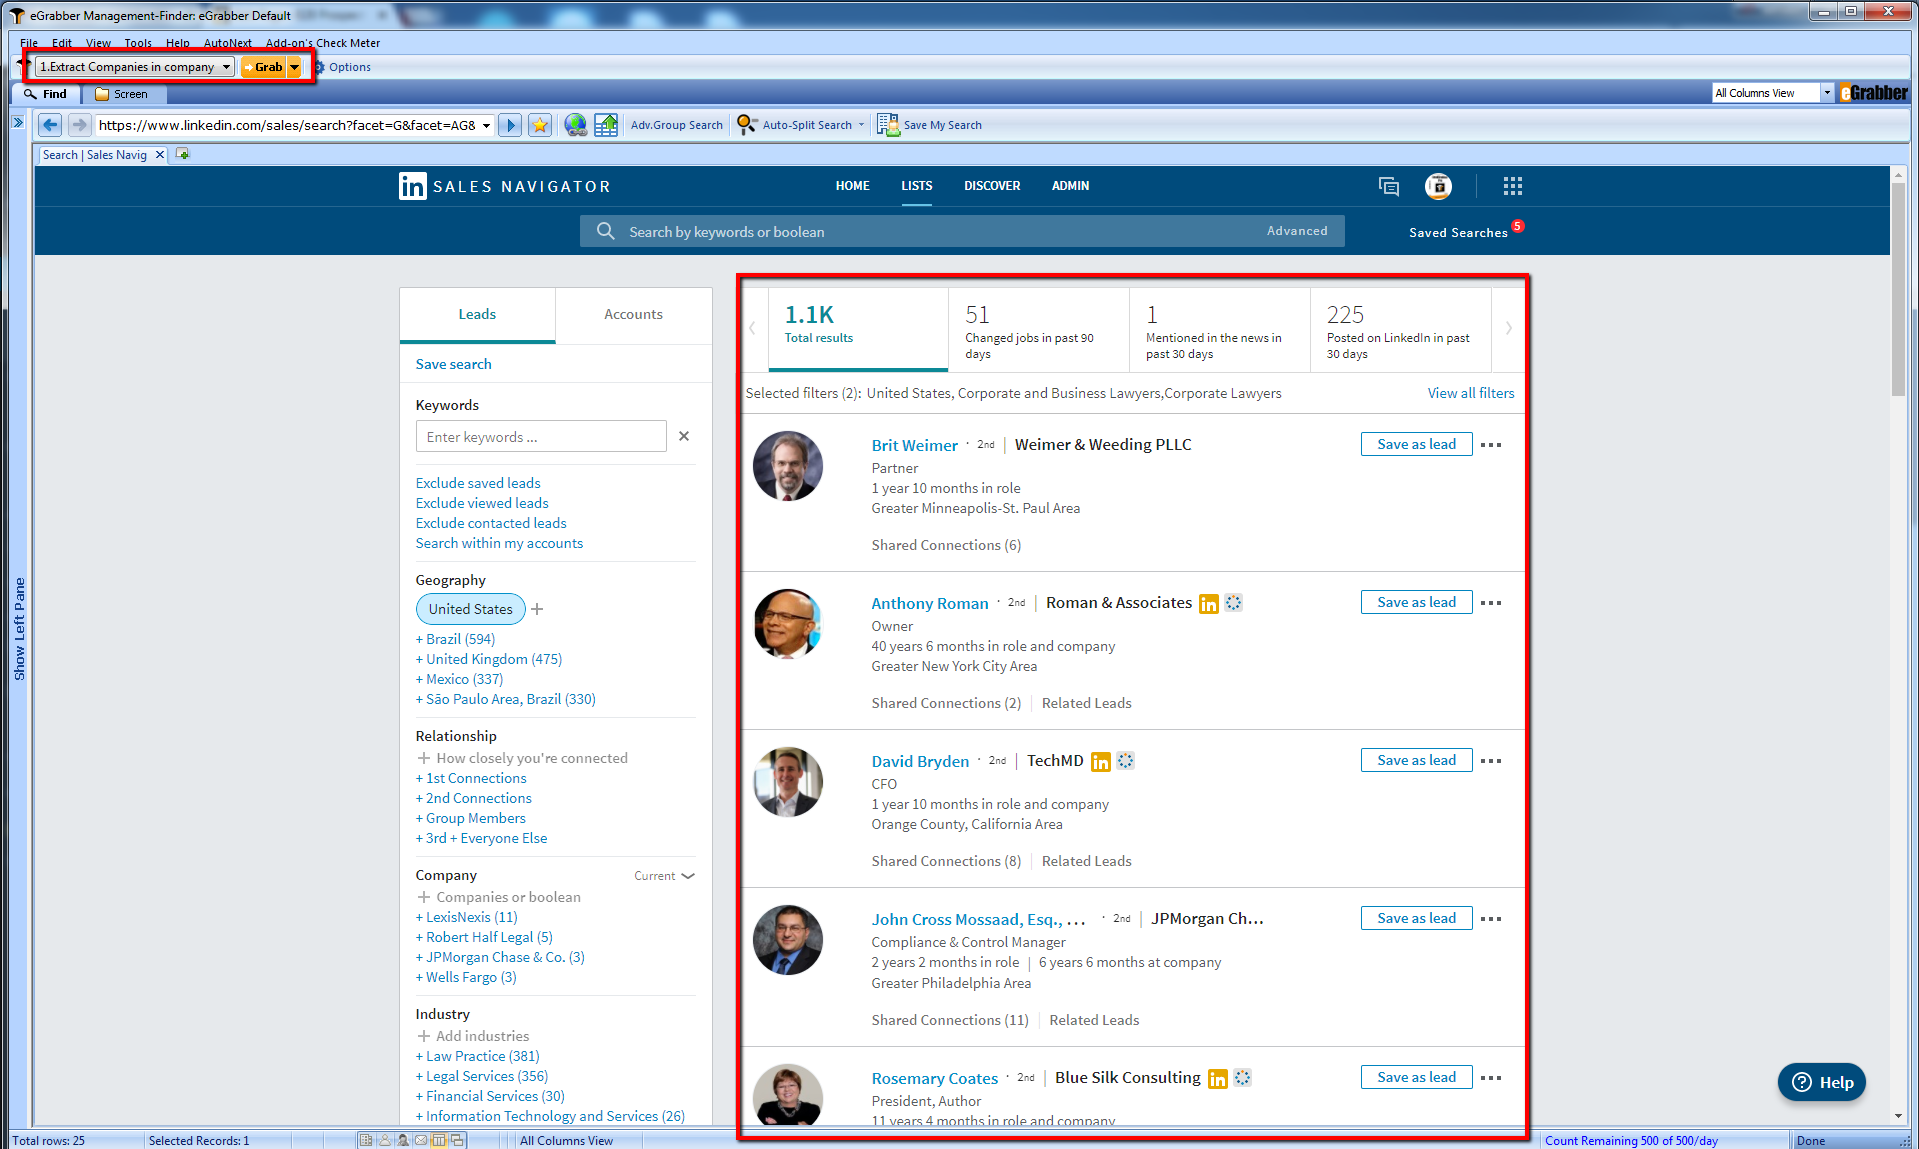Add Law Practice industry filter

(478, 1056)
